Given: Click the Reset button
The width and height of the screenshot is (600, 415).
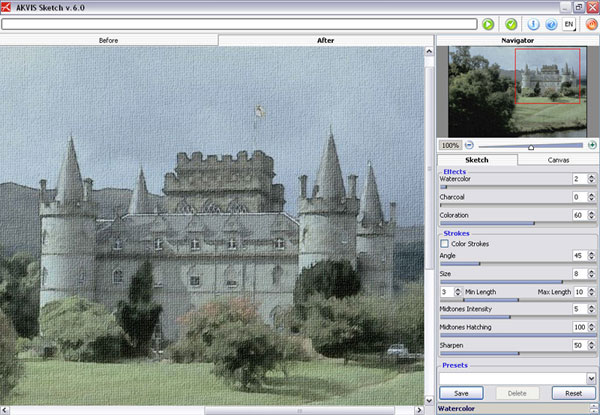Looking at the screenshot, I should [573, 393].
